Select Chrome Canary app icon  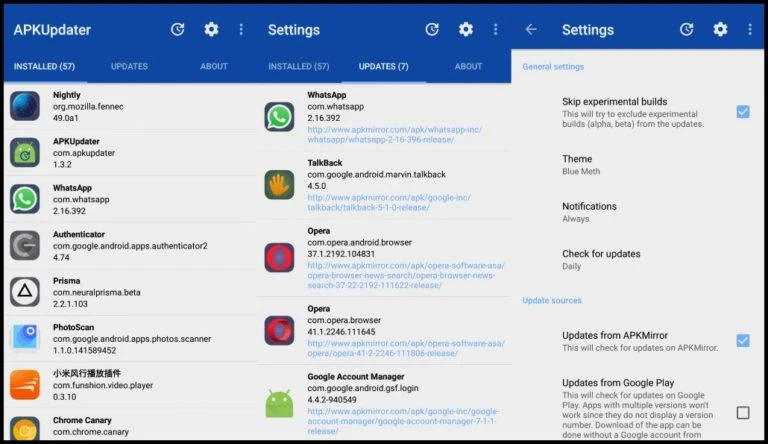click(24, 428)
